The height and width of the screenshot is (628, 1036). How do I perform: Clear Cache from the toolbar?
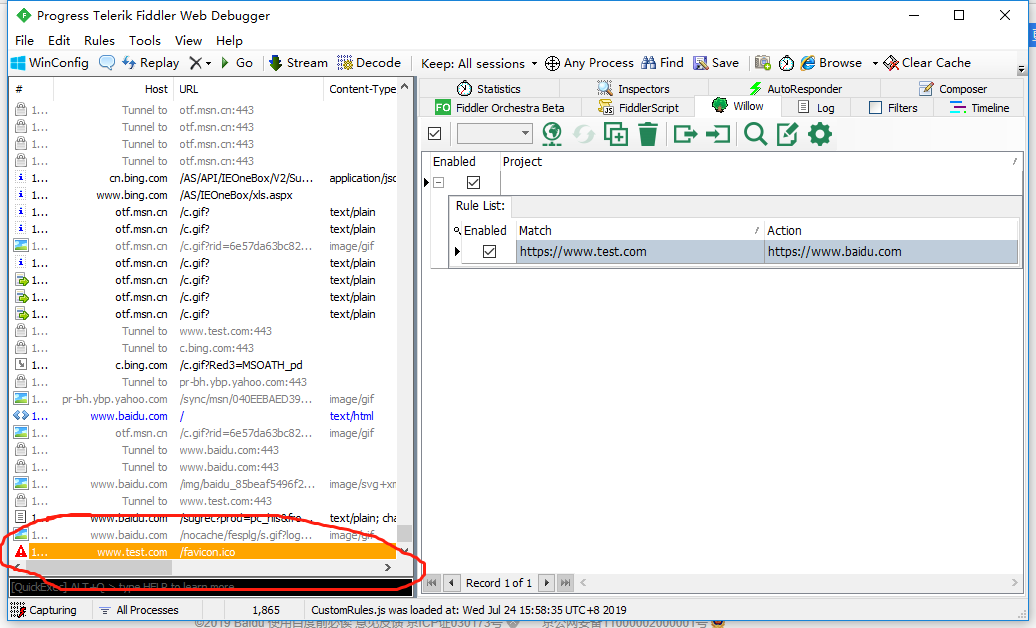coord(927,63)
